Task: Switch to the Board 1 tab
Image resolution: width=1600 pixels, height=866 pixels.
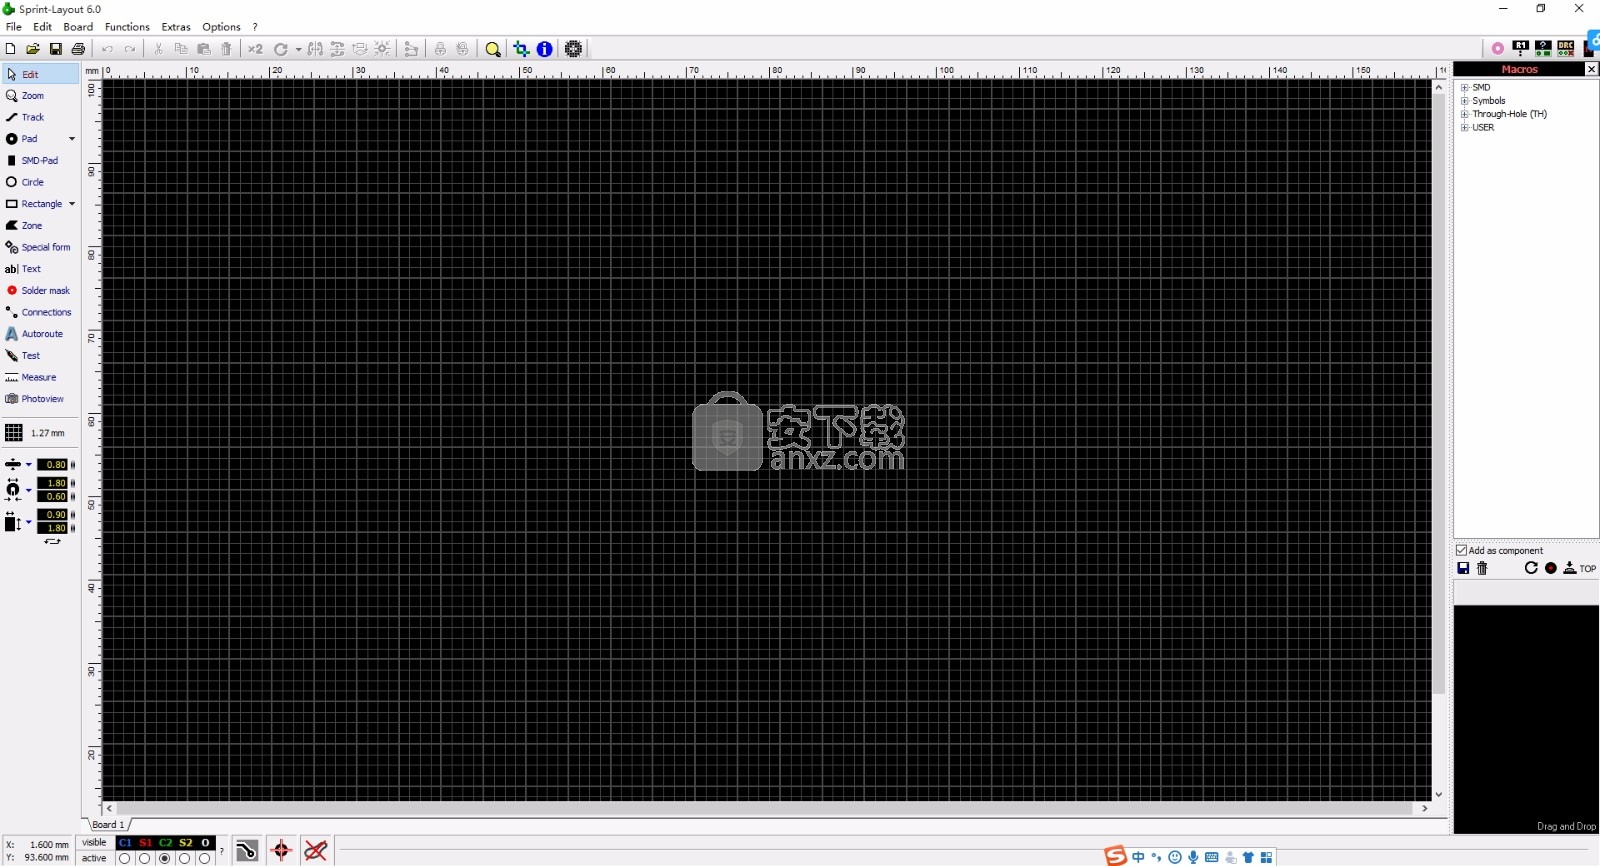Action: coord(108,825)
